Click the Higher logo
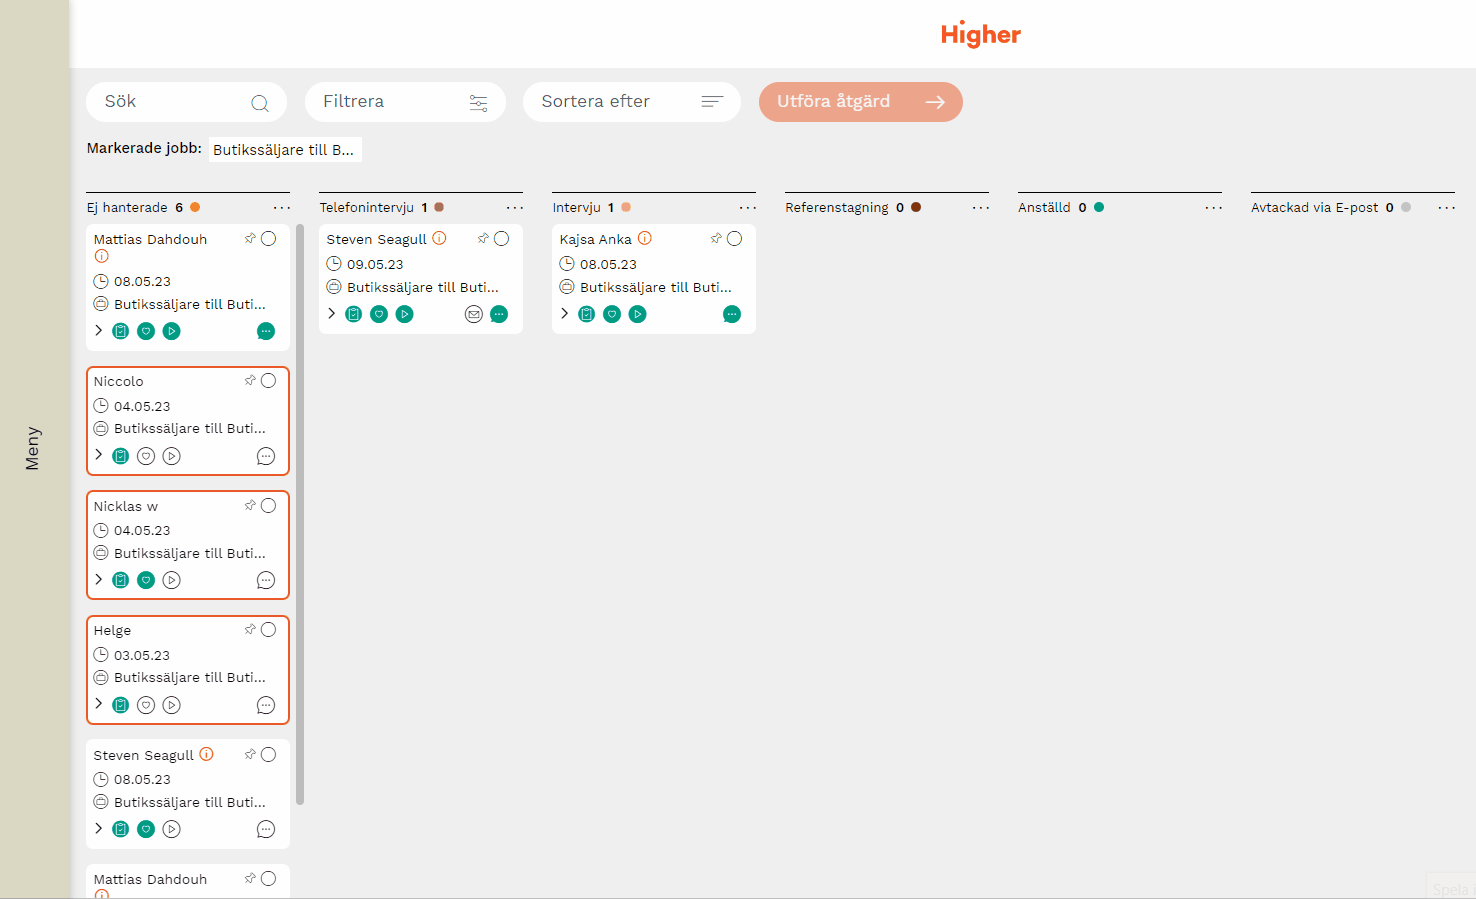This screenshot has height=899, width=1476. pos(980,34)
